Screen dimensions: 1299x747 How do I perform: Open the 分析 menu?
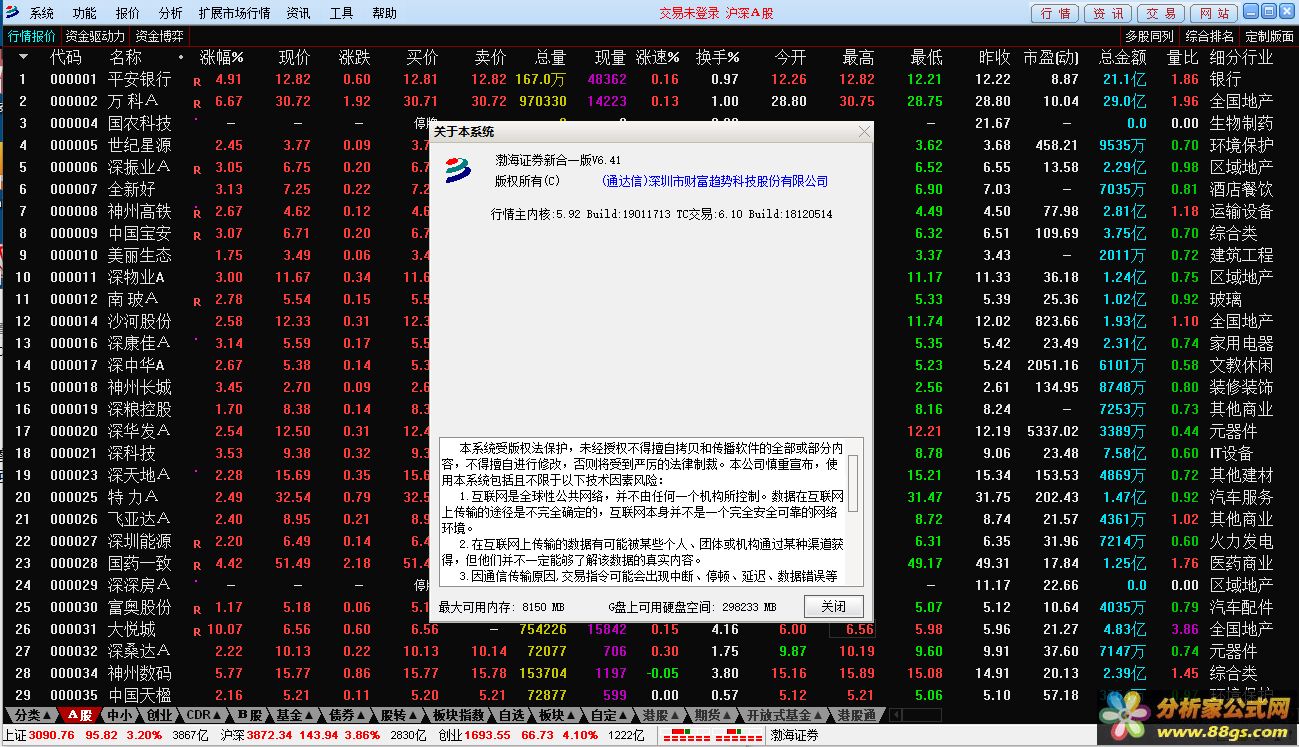[x=171, y=13]
